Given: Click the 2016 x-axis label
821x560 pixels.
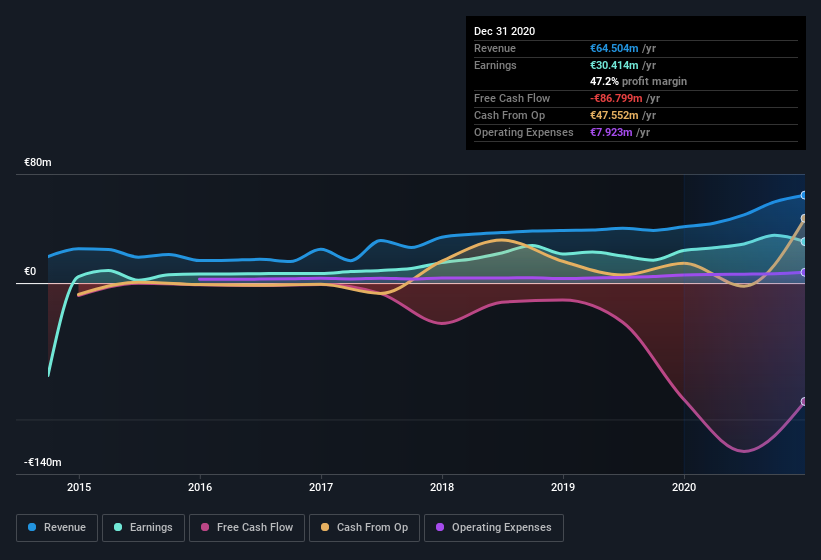Looking at the screenshot, I should coord(200,487).
